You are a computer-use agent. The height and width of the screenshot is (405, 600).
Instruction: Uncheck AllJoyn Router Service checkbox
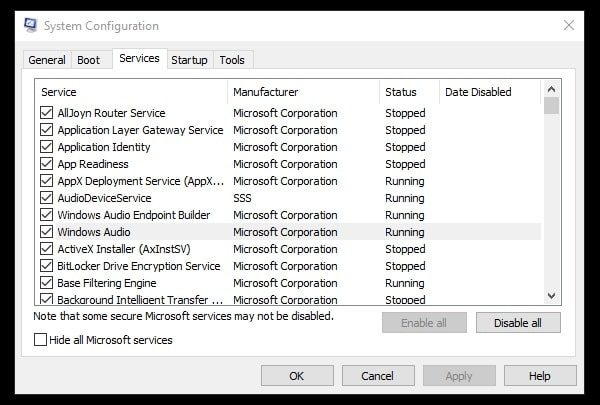coord(46,113)
